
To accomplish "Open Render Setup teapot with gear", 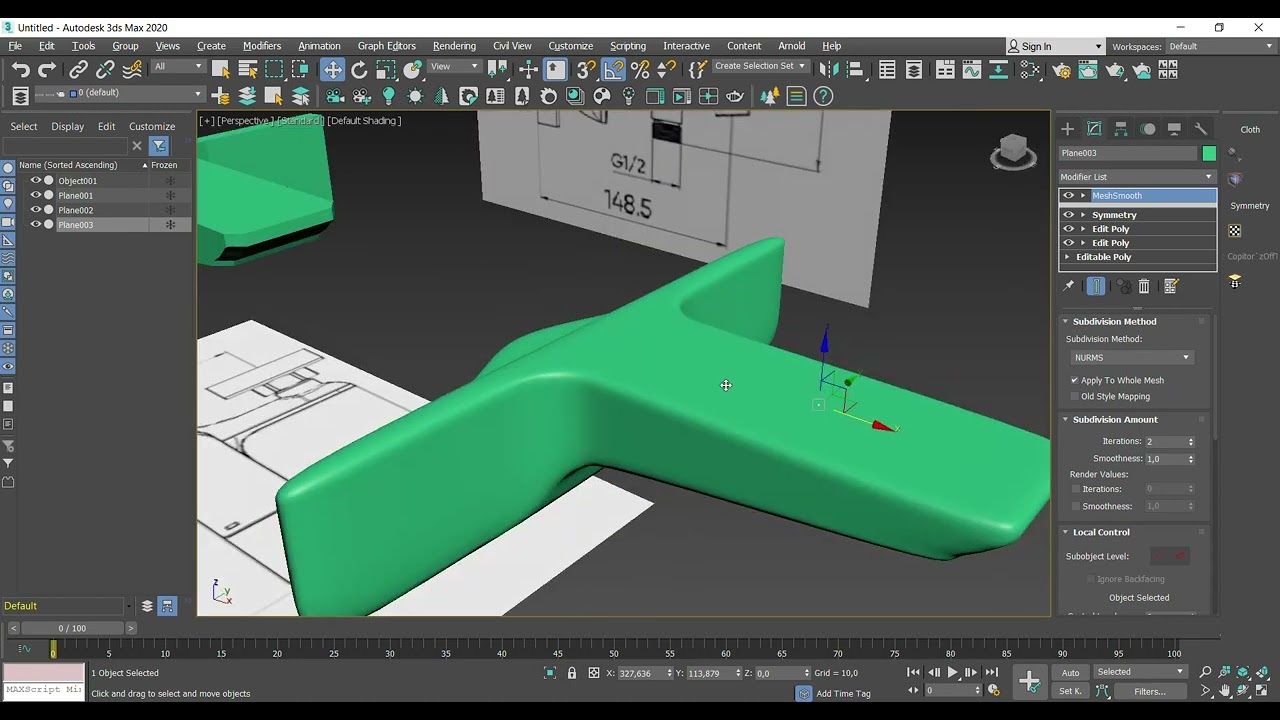I will click(1061, 69).
